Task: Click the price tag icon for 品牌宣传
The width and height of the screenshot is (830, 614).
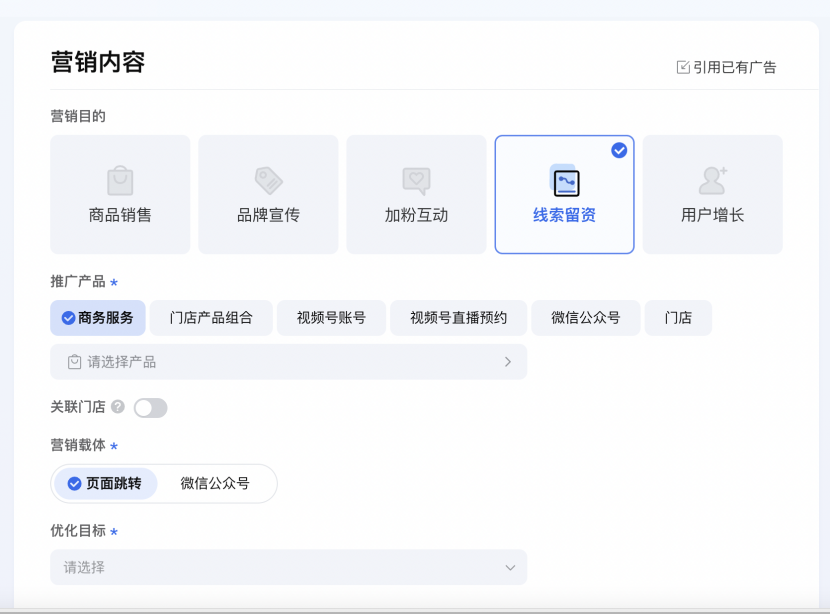Action: click(268, 181)
